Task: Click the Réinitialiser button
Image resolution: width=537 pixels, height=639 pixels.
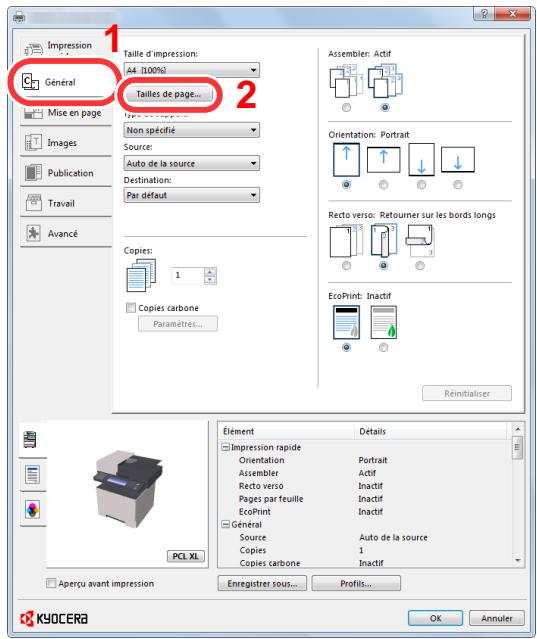Action: point(467,393)
